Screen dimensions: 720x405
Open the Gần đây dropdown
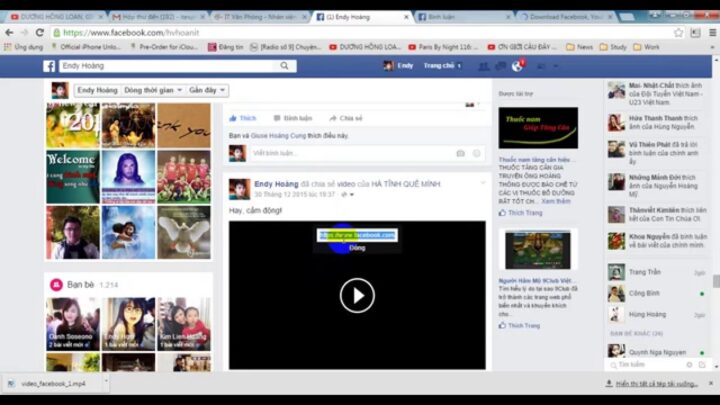coord(207,90)
